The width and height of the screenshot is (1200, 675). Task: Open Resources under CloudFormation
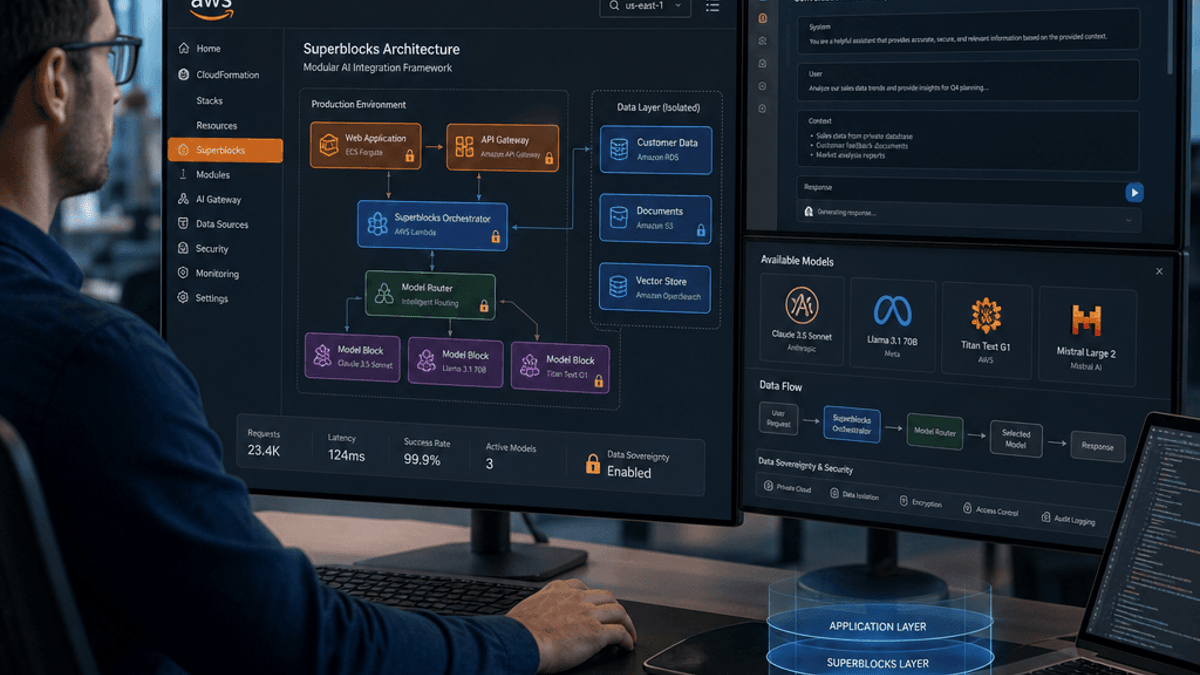pyautogui.click(x=217, y=126)
